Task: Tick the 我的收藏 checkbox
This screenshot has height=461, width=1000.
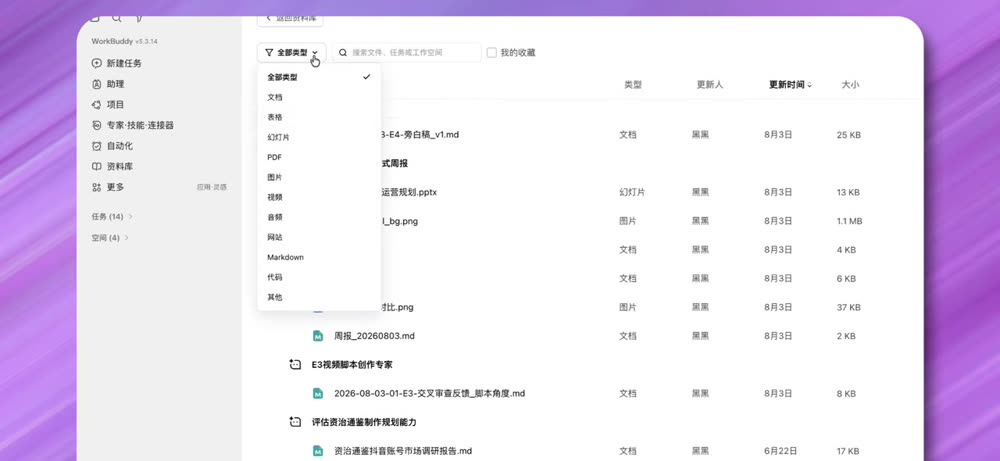Action: 492,52
